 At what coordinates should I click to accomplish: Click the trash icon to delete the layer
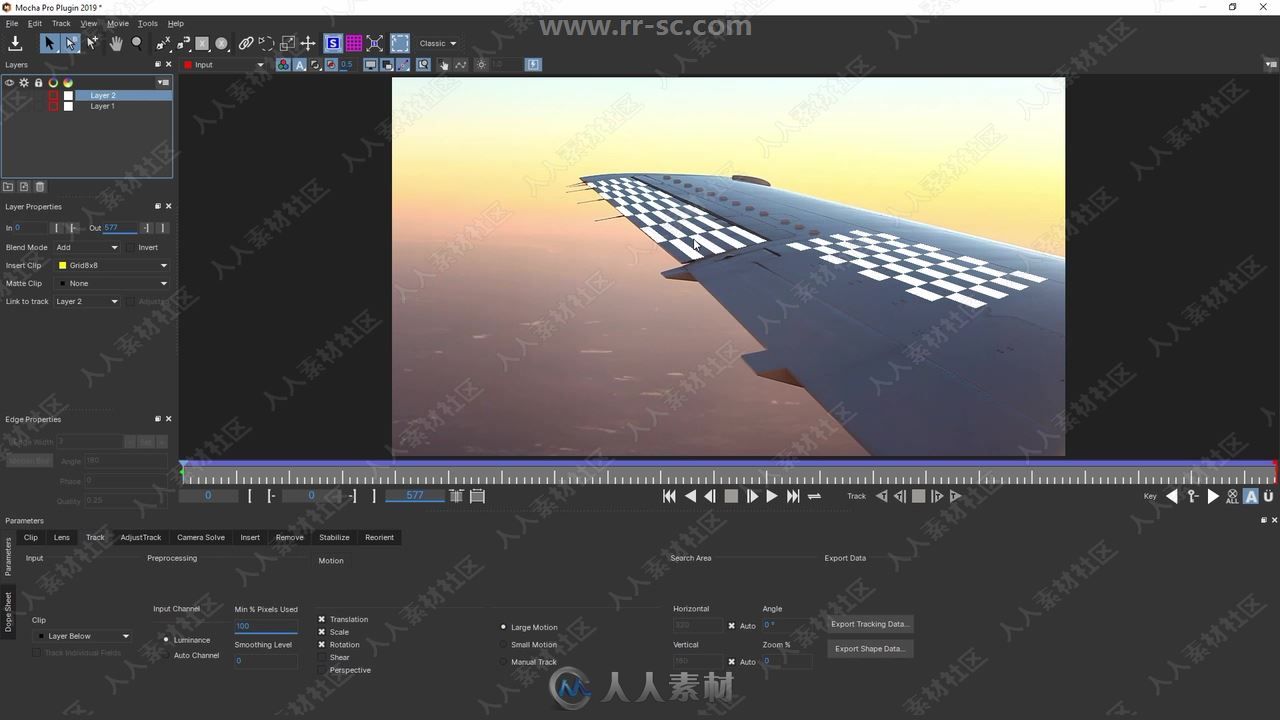40,187
